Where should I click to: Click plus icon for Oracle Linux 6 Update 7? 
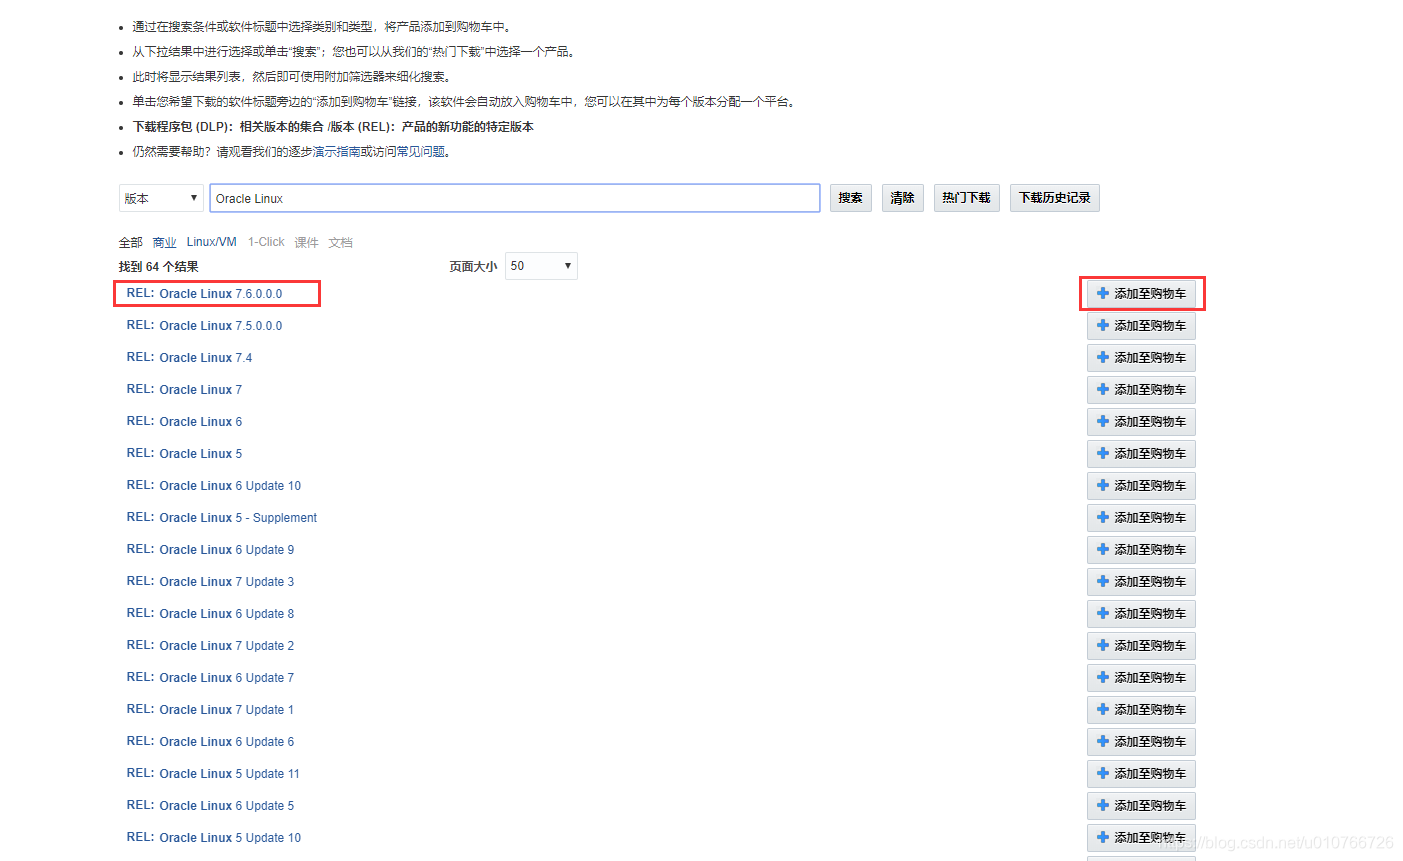(x=1103, y=678)
